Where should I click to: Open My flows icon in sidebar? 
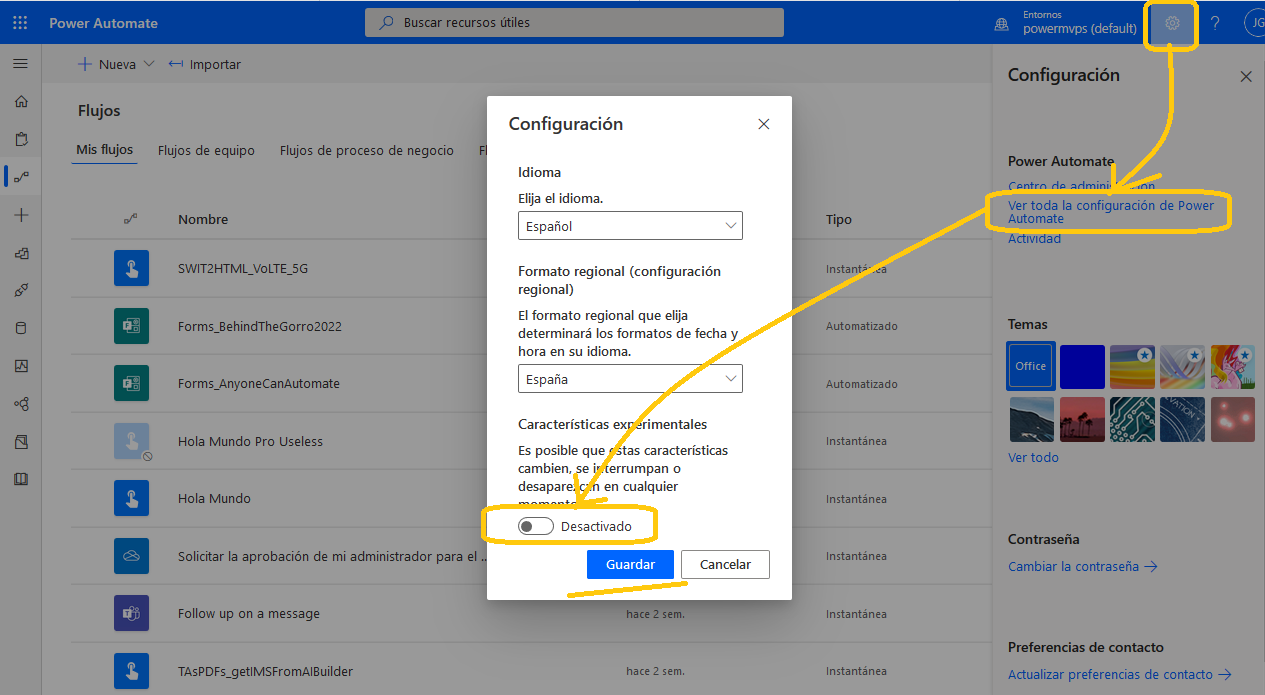click(21, 177)
